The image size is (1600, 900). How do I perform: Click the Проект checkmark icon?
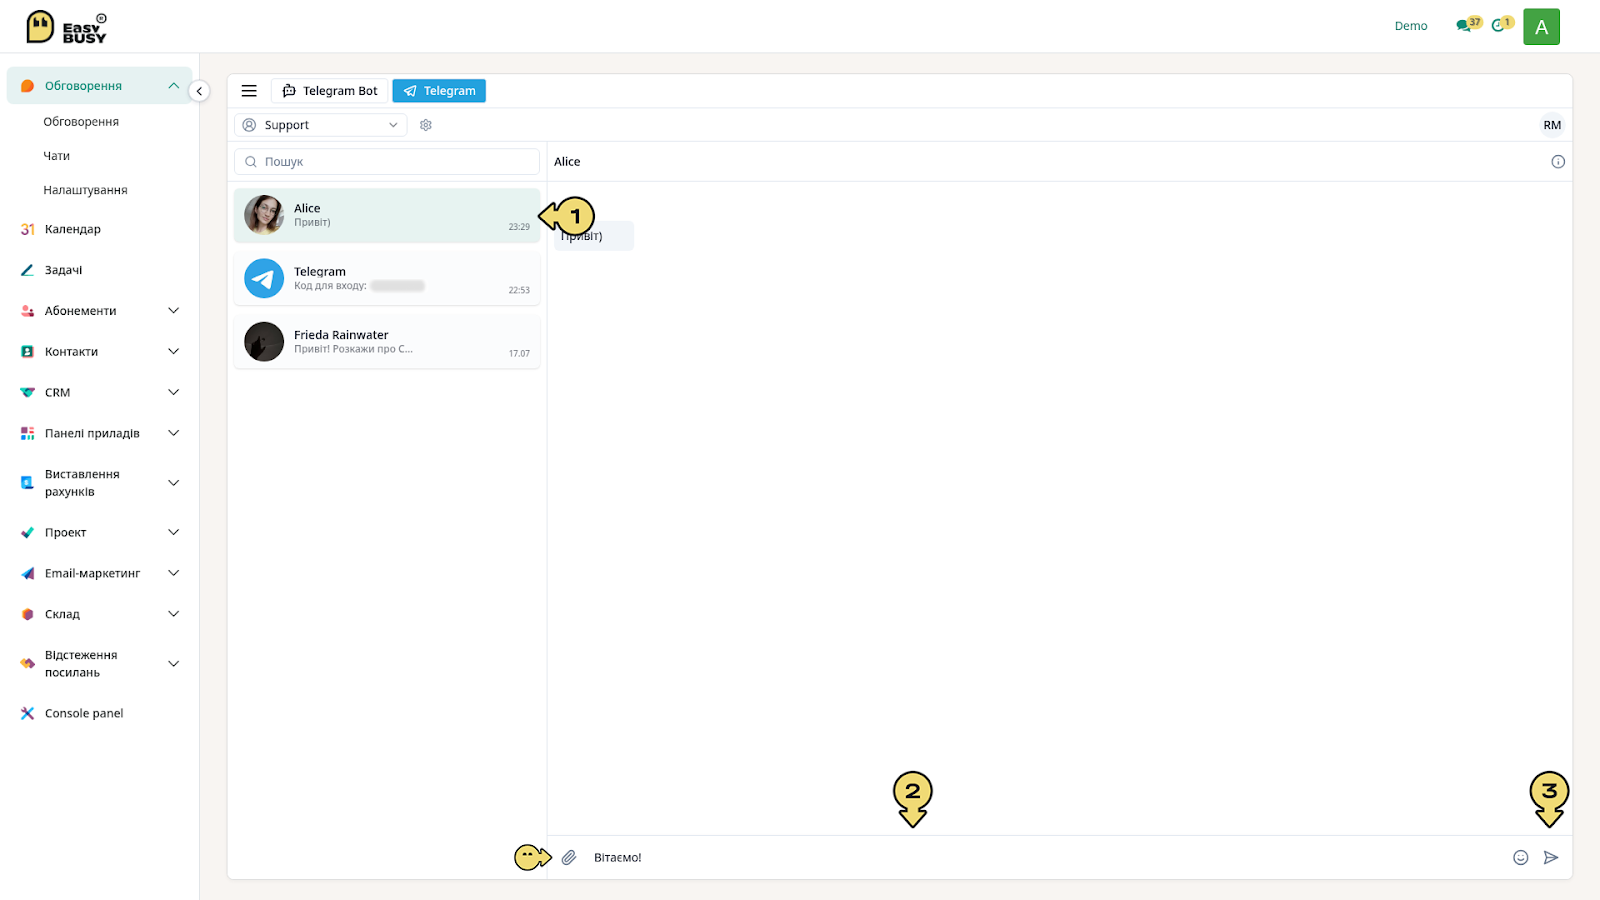[x=27, y=533]
